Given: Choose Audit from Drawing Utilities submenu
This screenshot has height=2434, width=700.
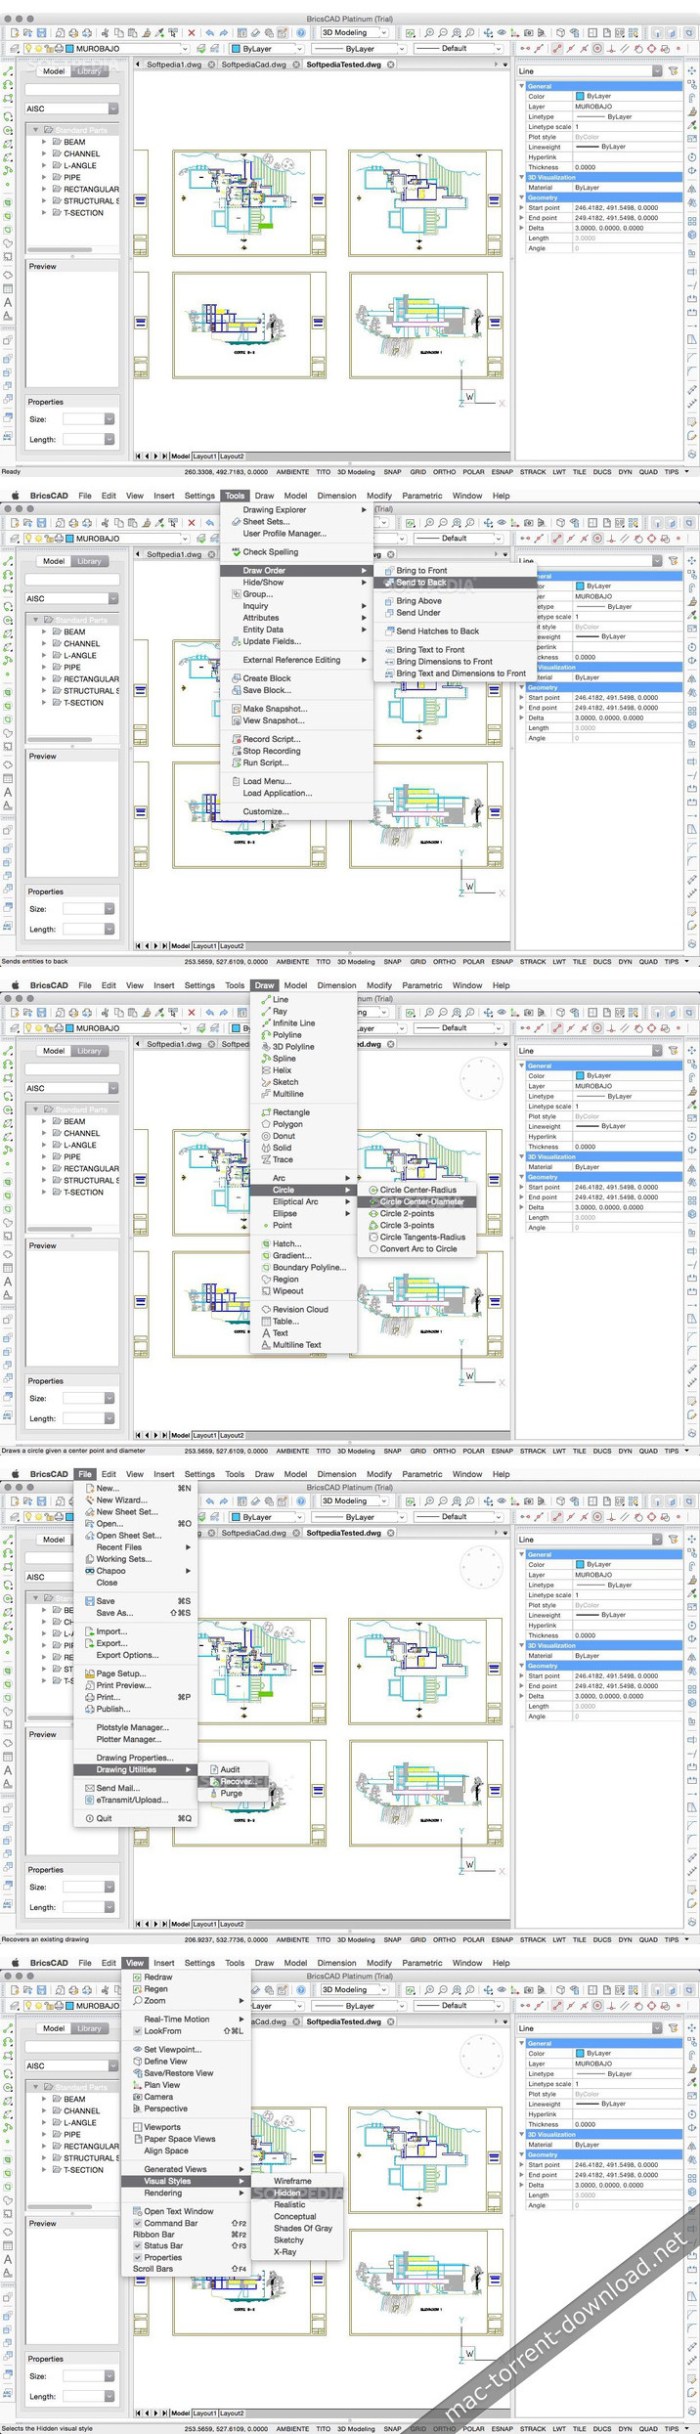Looking at the screenshot, I should (x=230, y=1769).
